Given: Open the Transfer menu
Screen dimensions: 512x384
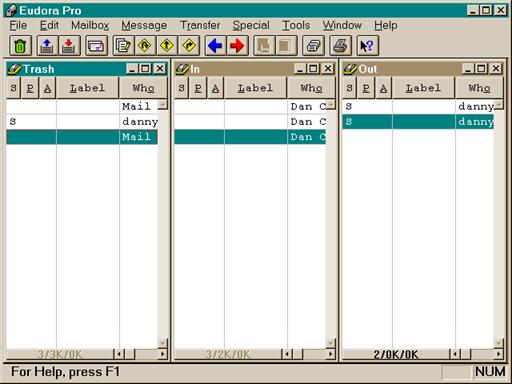Looking at the screenshot, I should (200, 25).
